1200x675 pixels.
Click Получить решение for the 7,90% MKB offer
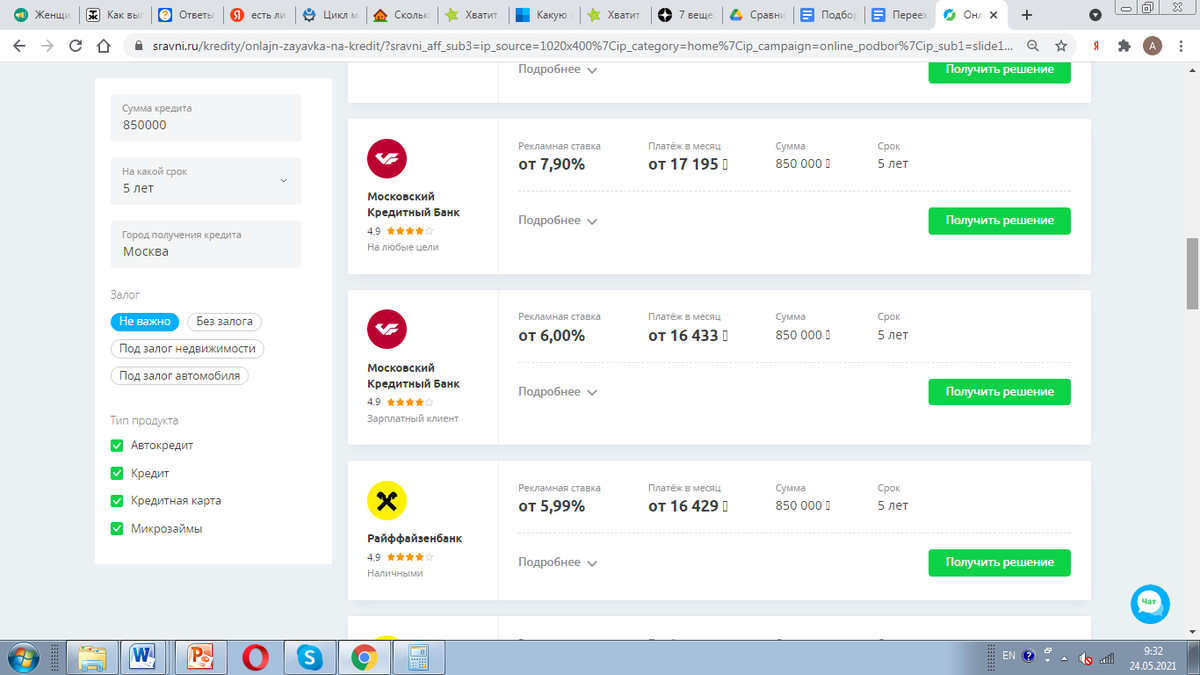point(999,221)
